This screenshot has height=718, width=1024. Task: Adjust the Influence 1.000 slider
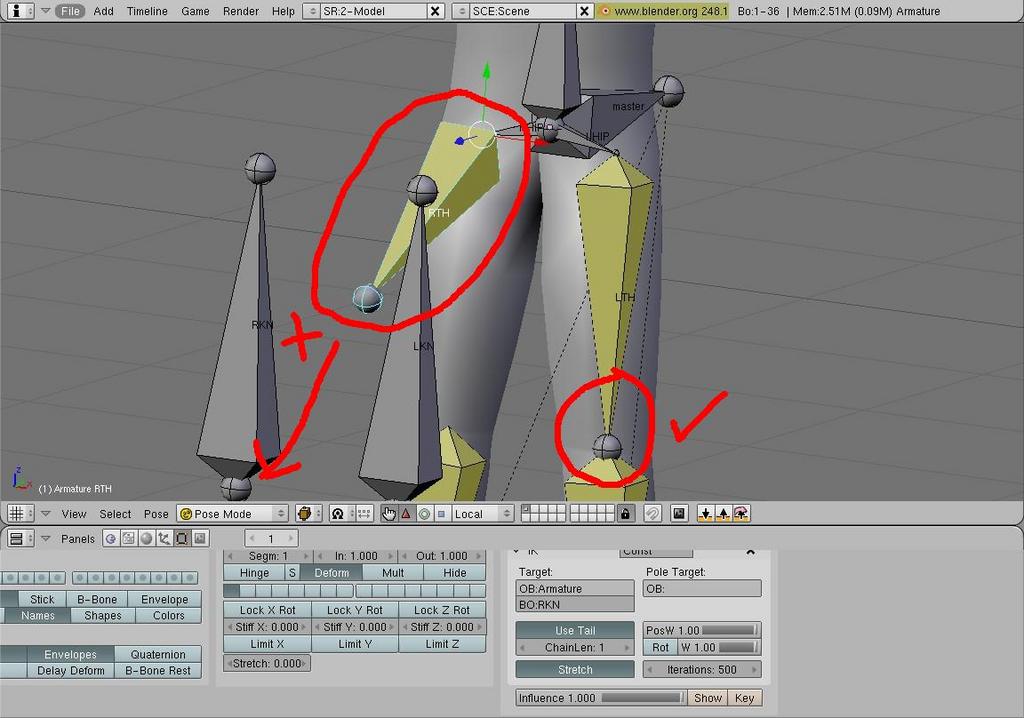point(601,698)
